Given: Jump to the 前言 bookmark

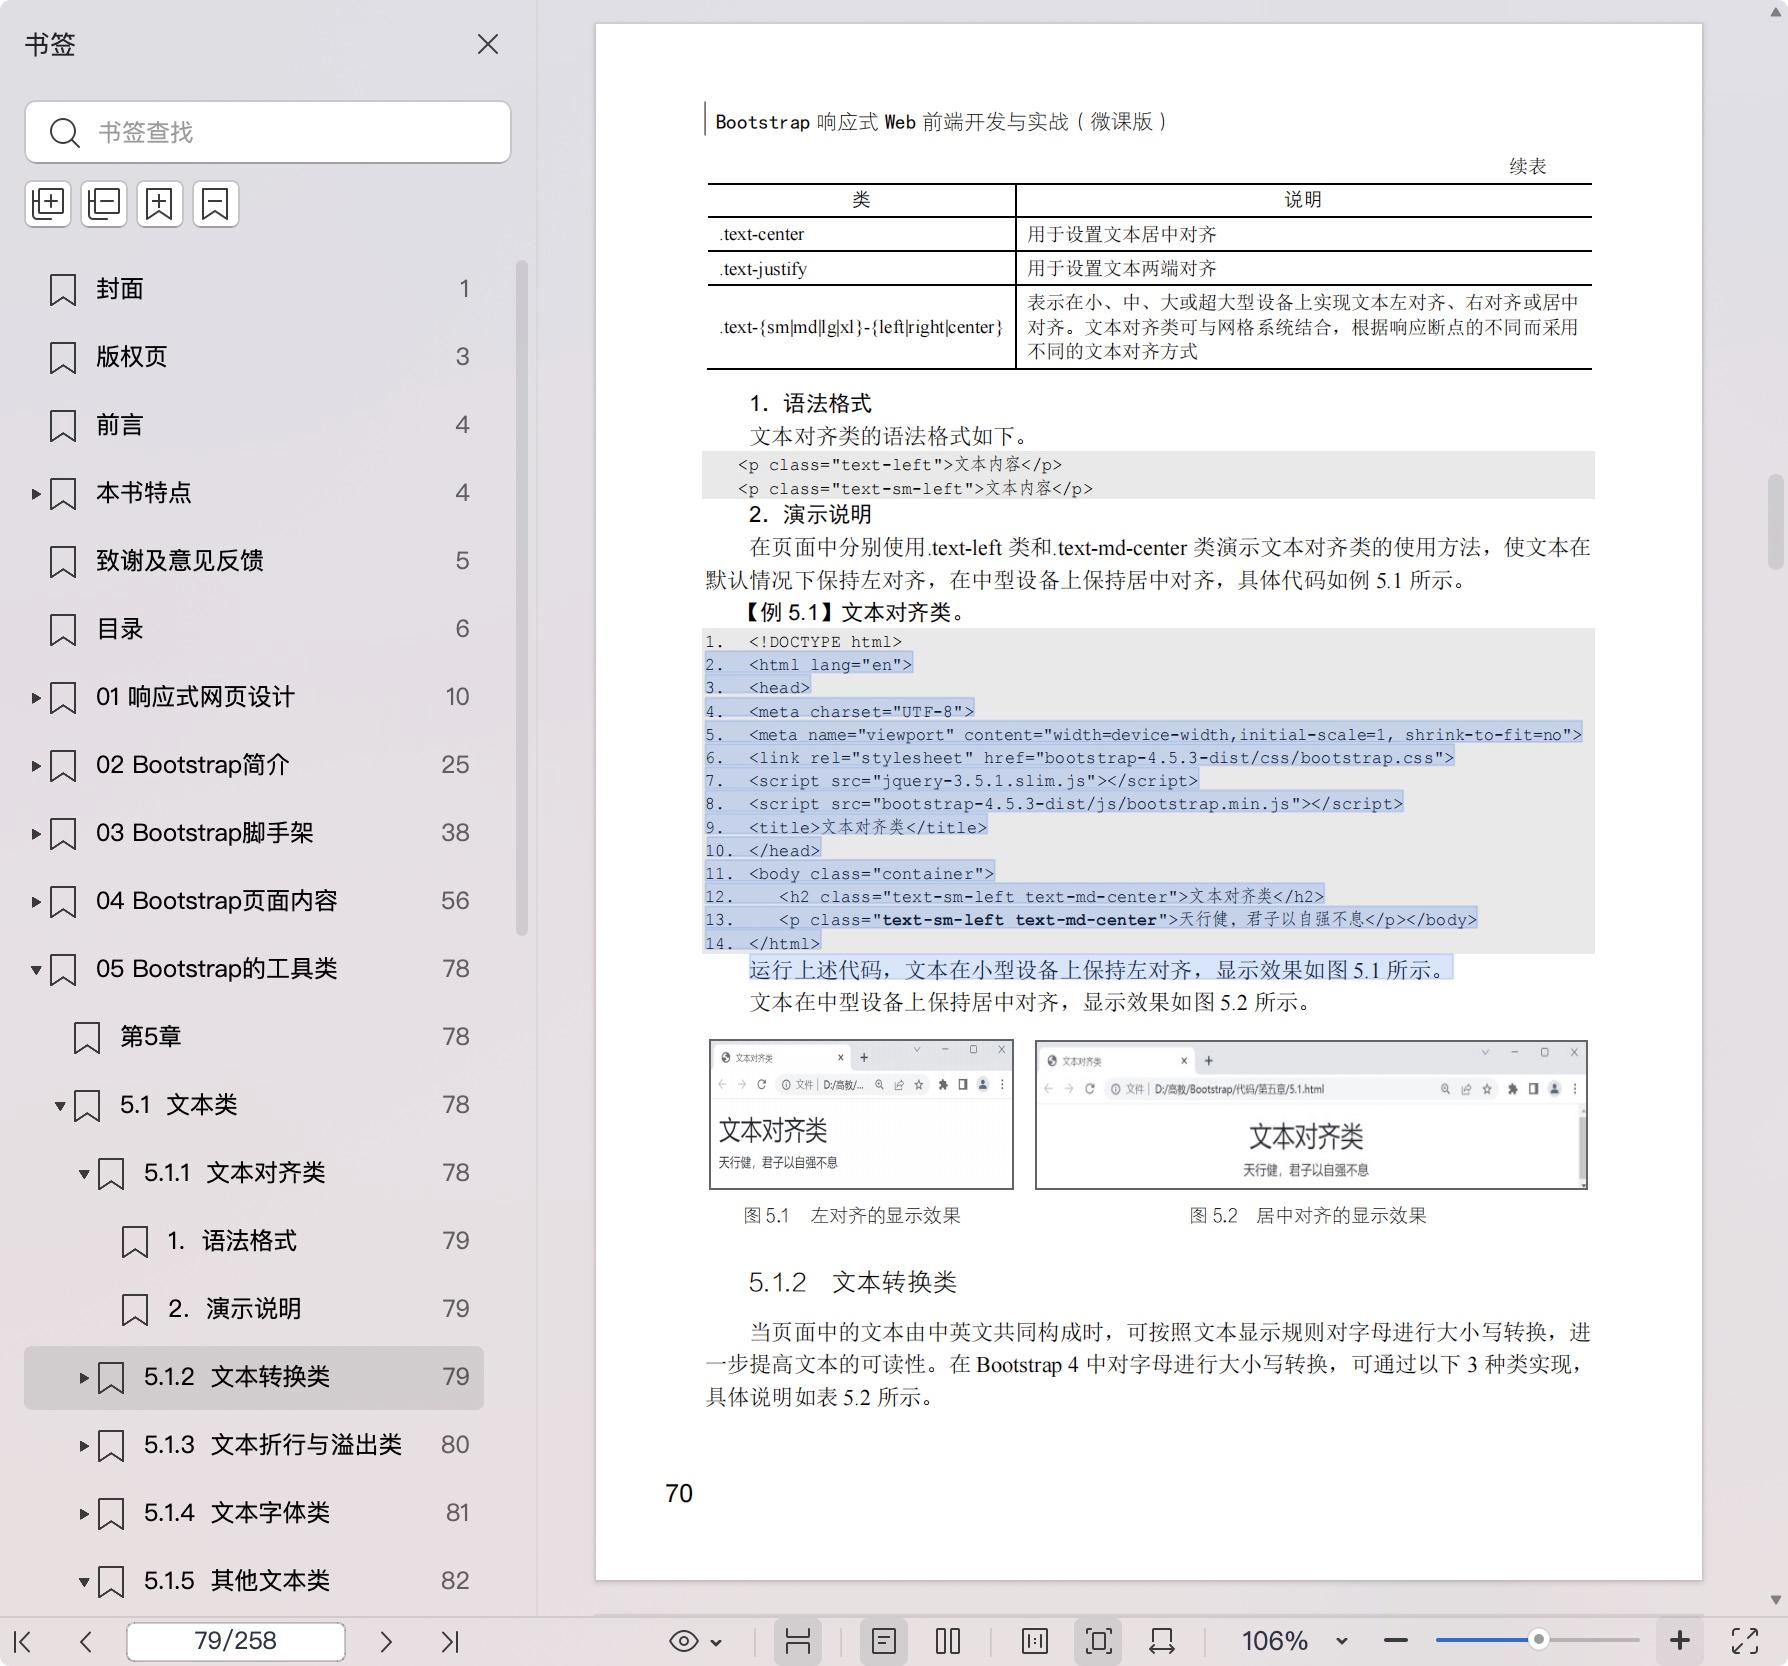Looking at the screenshot, I should pos(254,425).
